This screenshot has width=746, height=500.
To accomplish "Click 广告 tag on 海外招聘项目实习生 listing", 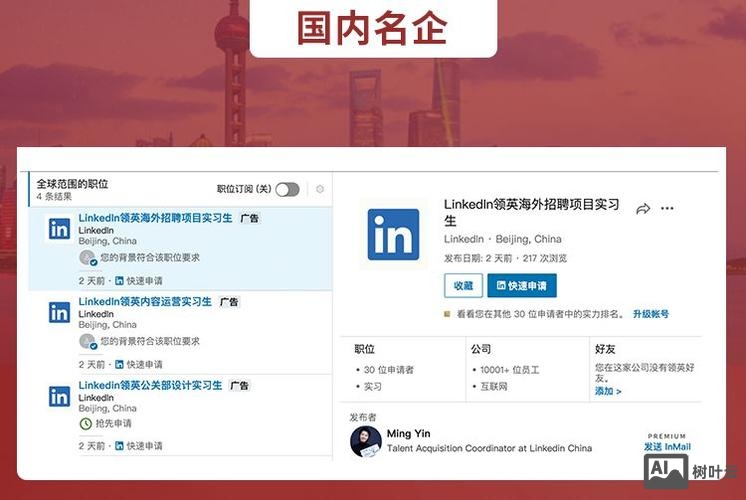I will (249, 218).
